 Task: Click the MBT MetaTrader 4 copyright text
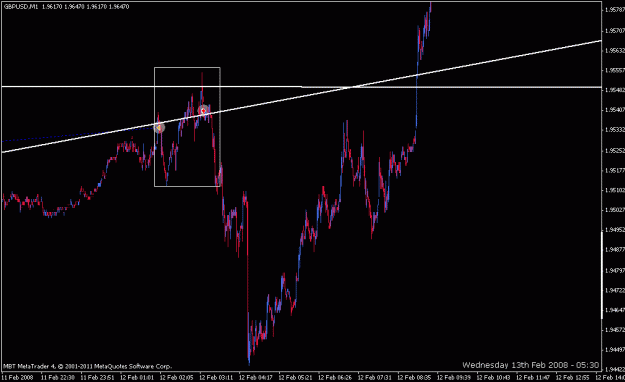coord(88,366)
